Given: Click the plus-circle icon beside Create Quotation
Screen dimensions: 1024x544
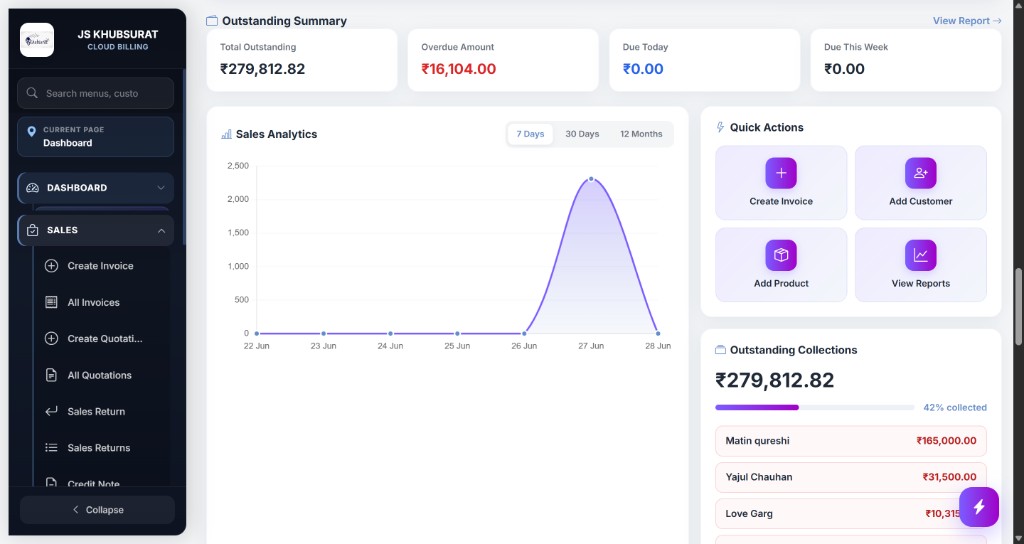Looking at the screenshot, I should pyautogui.click(x=51, y=338).
